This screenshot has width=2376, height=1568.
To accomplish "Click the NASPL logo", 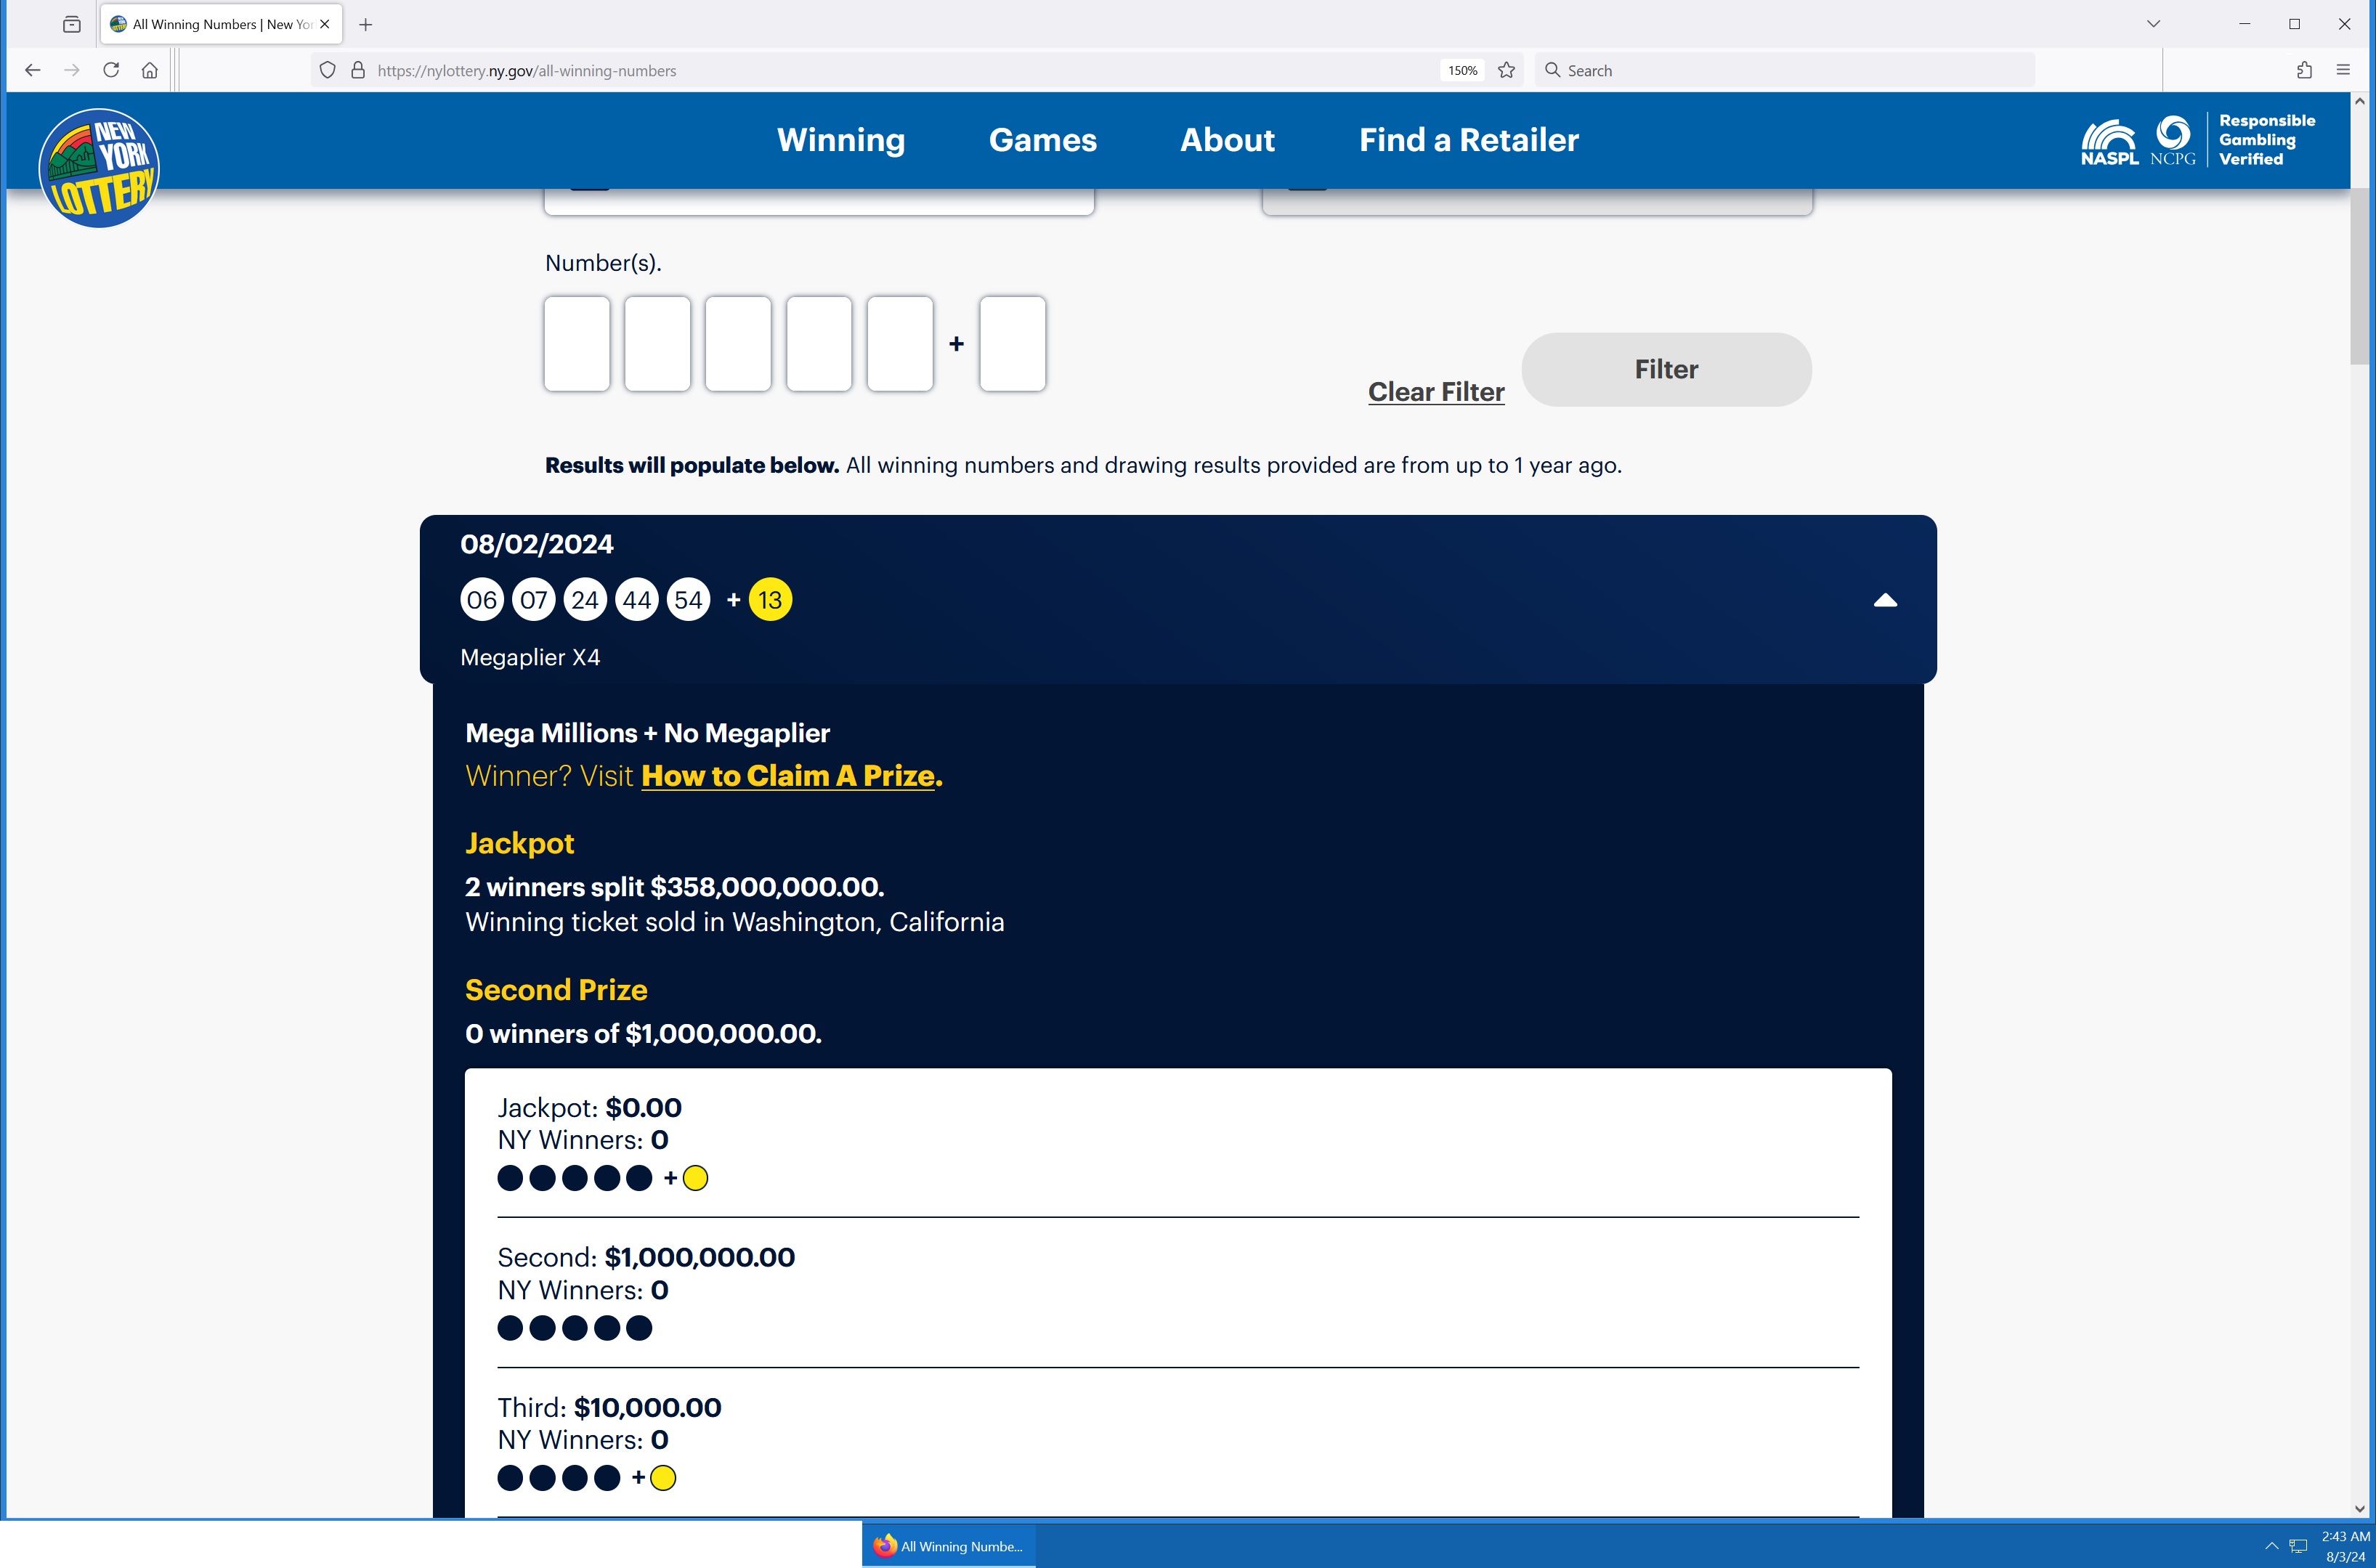I will coord(2109,141).
